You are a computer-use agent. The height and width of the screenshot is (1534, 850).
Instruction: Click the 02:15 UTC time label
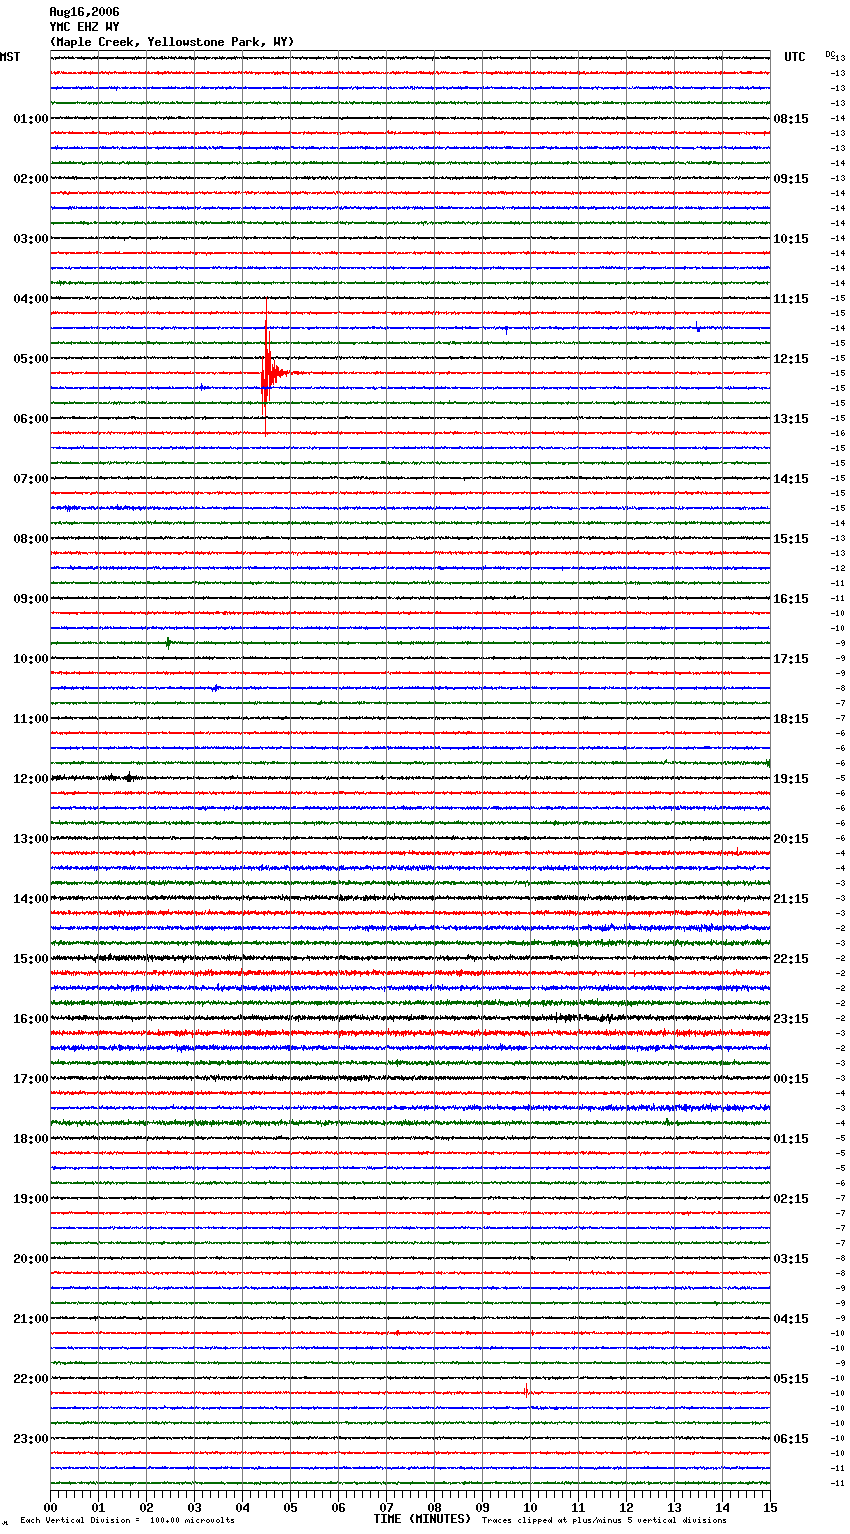pos(791,1199)
